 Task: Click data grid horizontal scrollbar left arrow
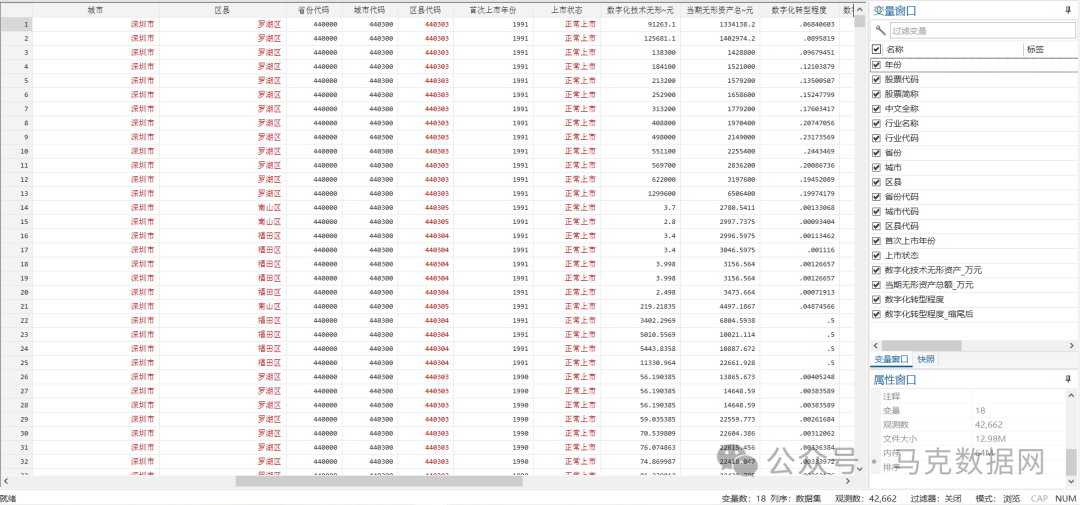click(x=6, y=481)
